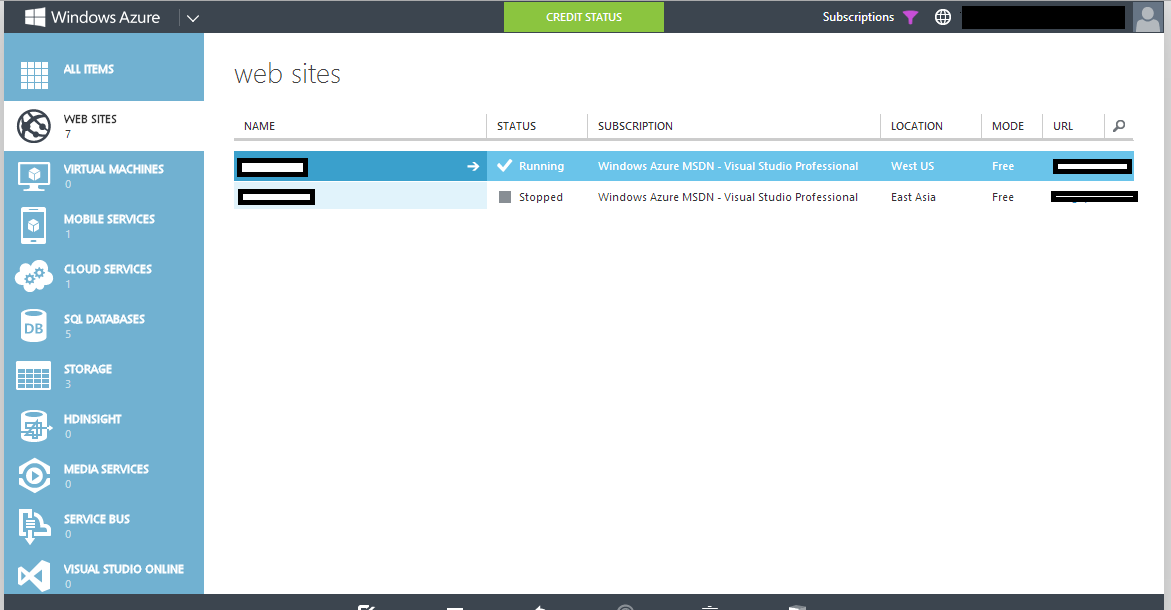Open HDInsight from the left navigation
This screenshot has height=610, width=1171.
(35, 426)
